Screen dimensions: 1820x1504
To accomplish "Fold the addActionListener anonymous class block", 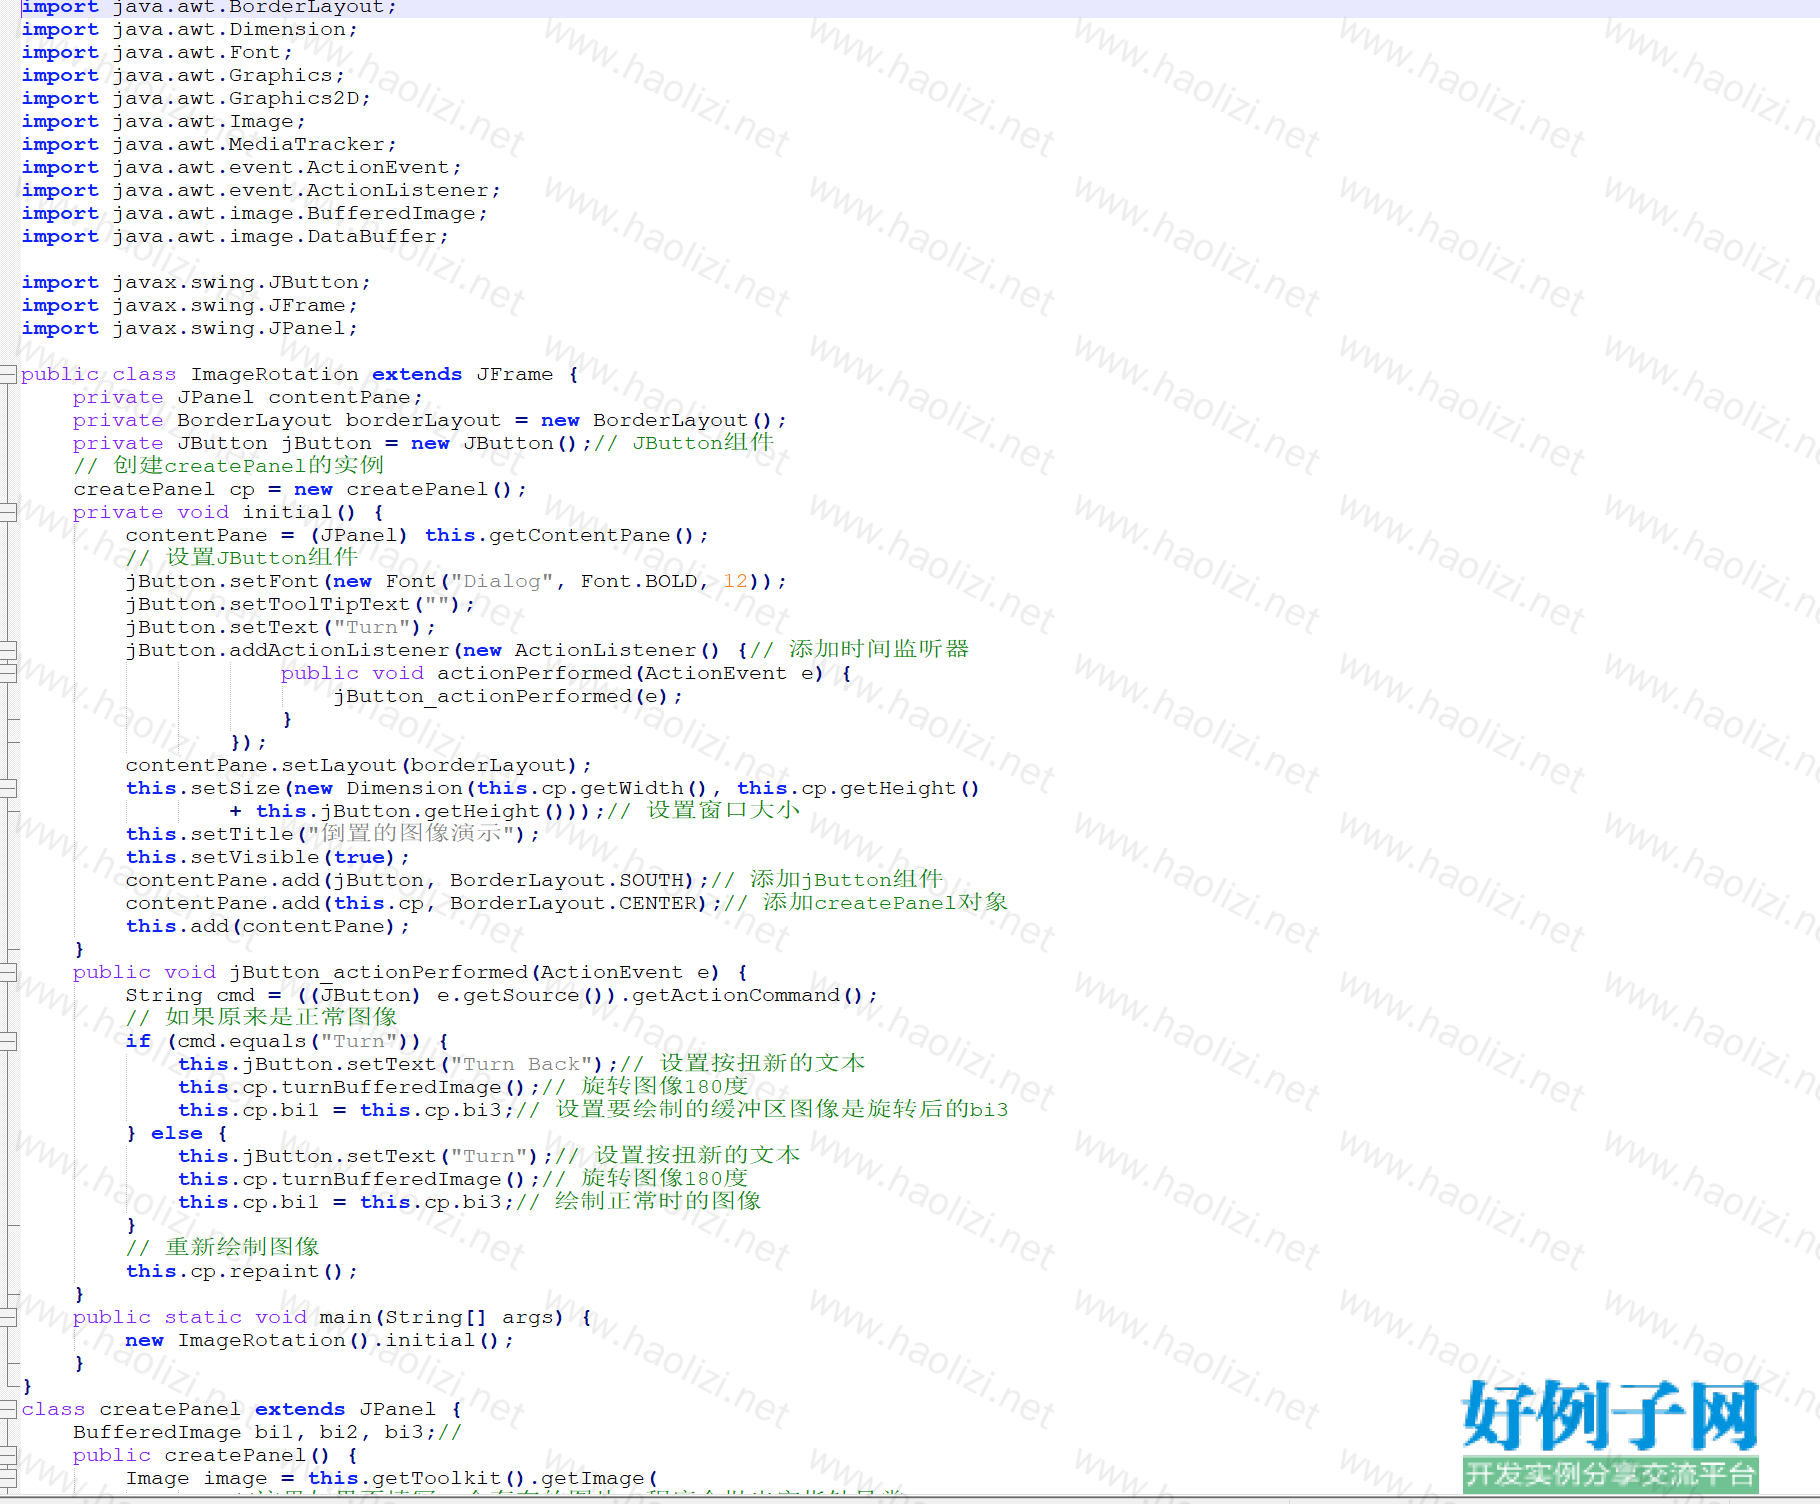I will pyautogui.click(x=8, y=651).
